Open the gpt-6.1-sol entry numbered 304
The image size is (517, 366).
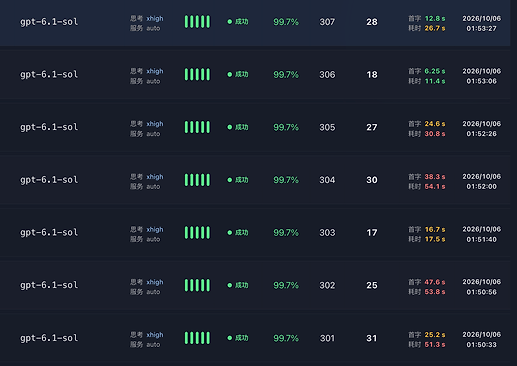[49, 180]
